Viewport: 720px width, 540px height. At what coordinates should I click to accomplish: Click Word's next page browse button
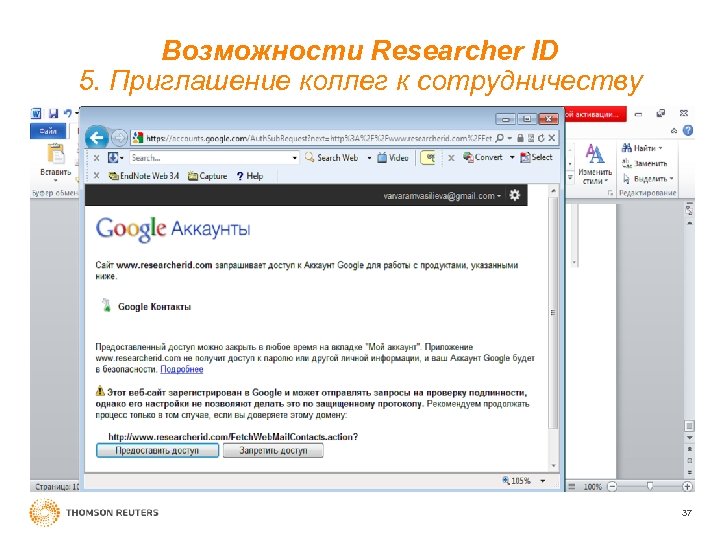pyautogui.click(x=689, y=472)
